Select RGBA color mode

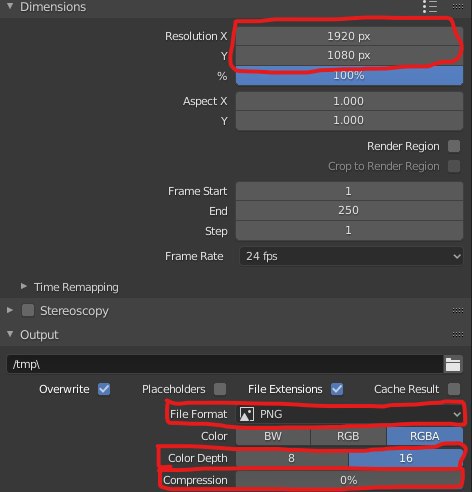click(425, 436)
